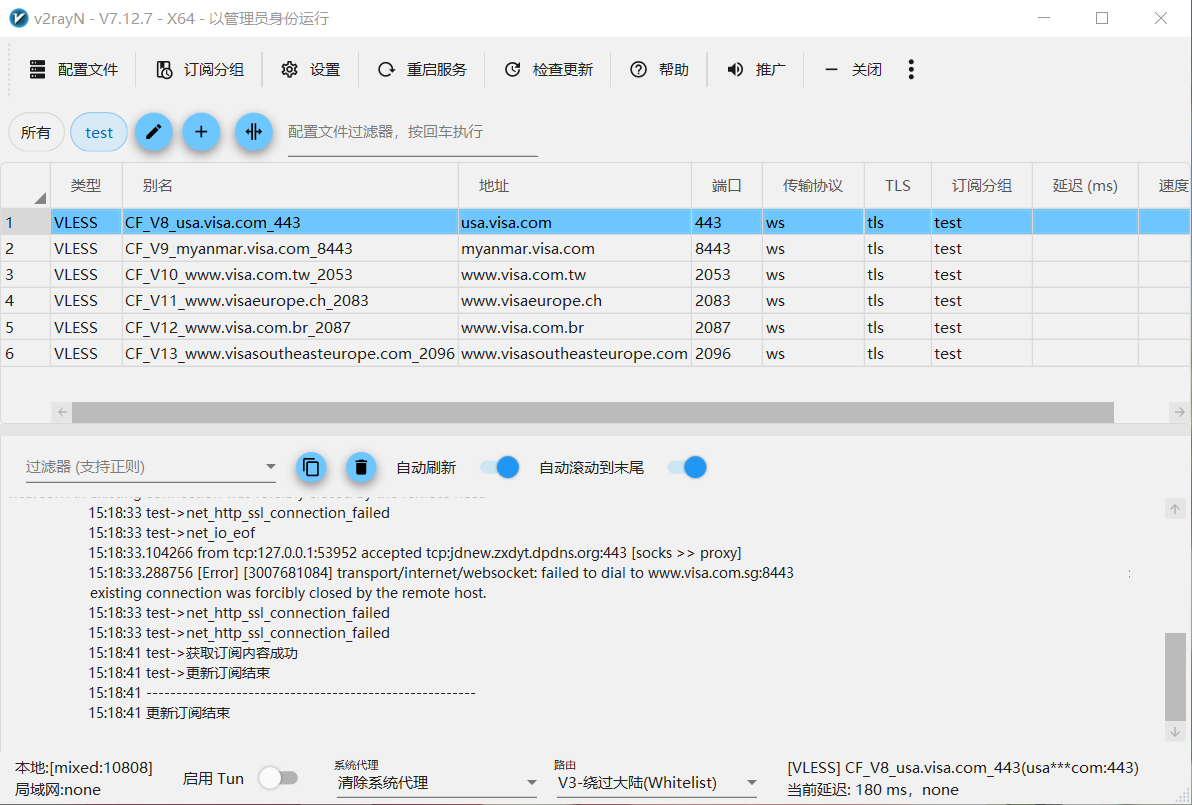This screenshot has height=805, width=1192.
Task: Expand the log filter regex dropdown arrow
Action: (x=270, y=467)
